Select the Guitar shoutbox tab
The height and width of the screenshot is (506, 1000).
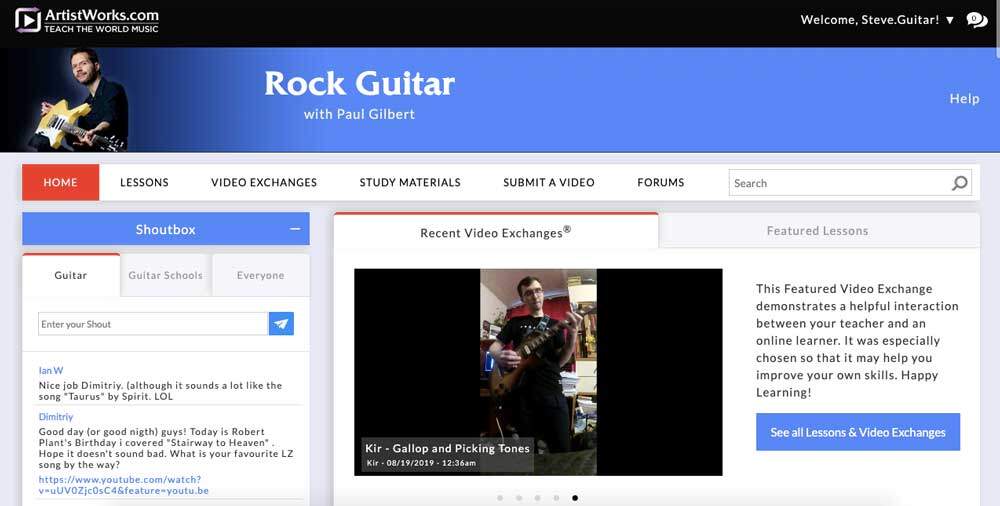click(71, 275)
